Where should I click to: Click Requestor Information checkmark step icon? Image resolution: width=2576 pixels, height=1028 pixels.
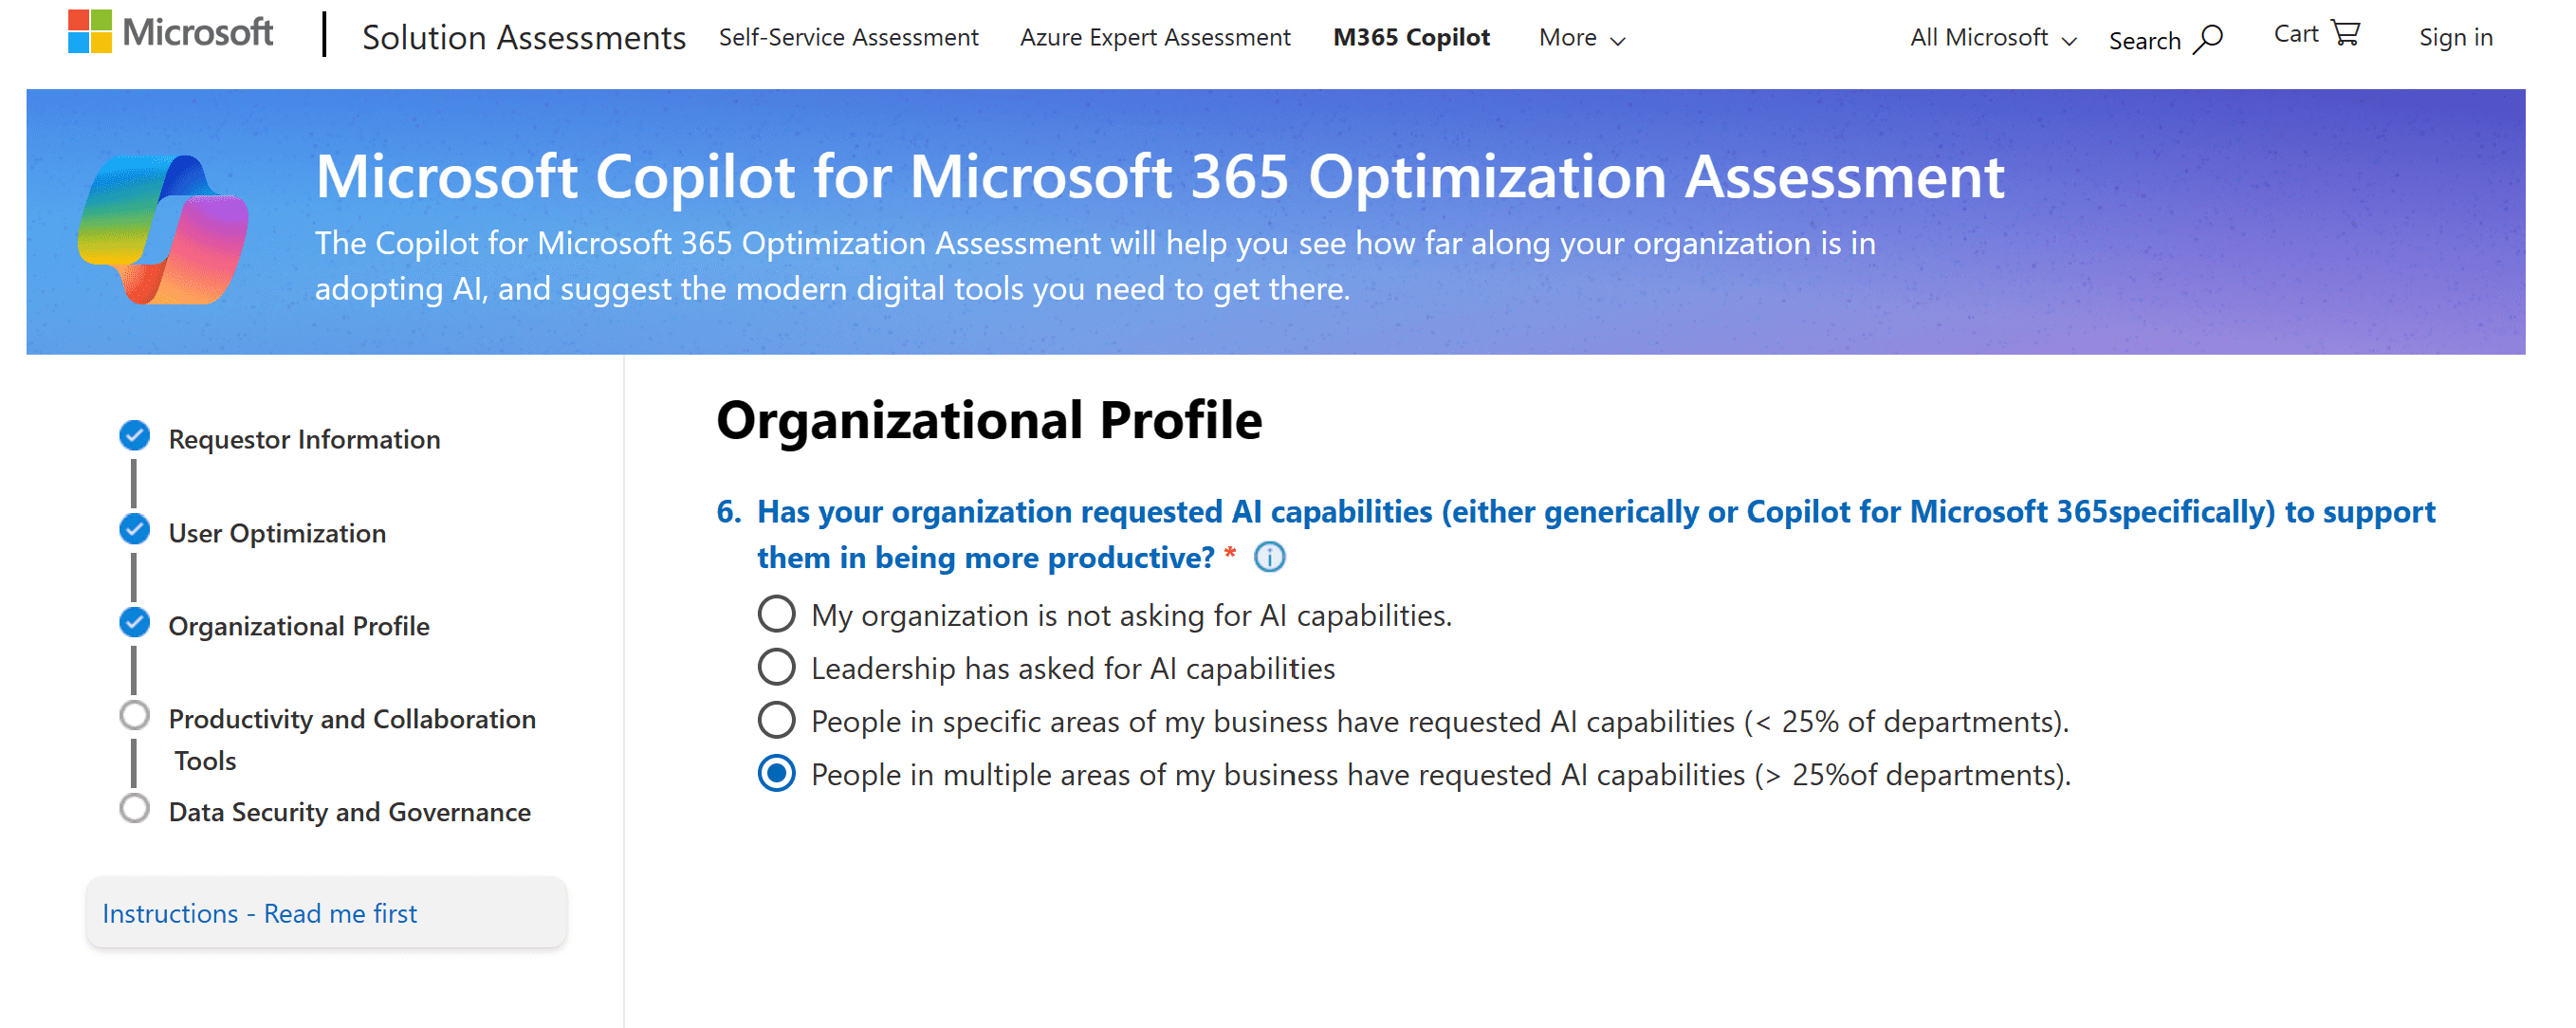pyautogui.click(x=134, y=436)
